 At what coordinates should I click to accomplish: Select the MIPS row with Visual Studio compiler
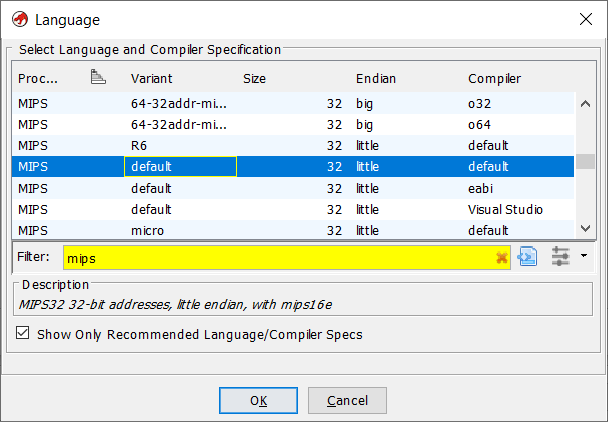pos(292,209)
